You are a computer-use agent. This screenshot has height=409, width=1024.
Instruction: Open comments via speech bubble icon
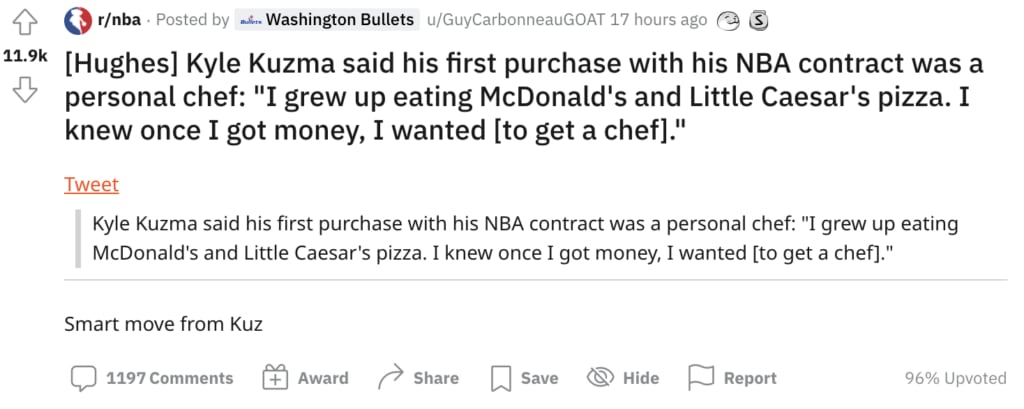tap(84, 378)
